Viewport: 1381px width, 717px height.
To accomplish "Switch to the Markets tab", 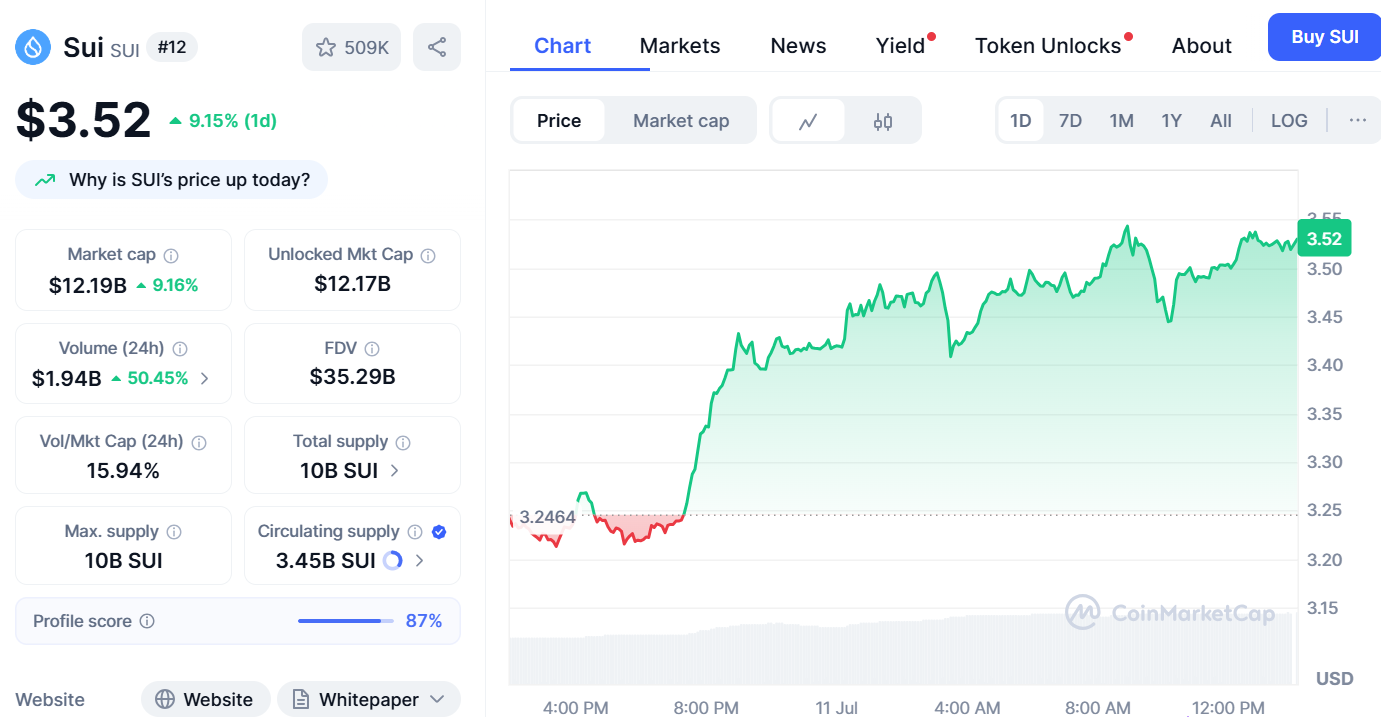I will click(x=680, y=46).
